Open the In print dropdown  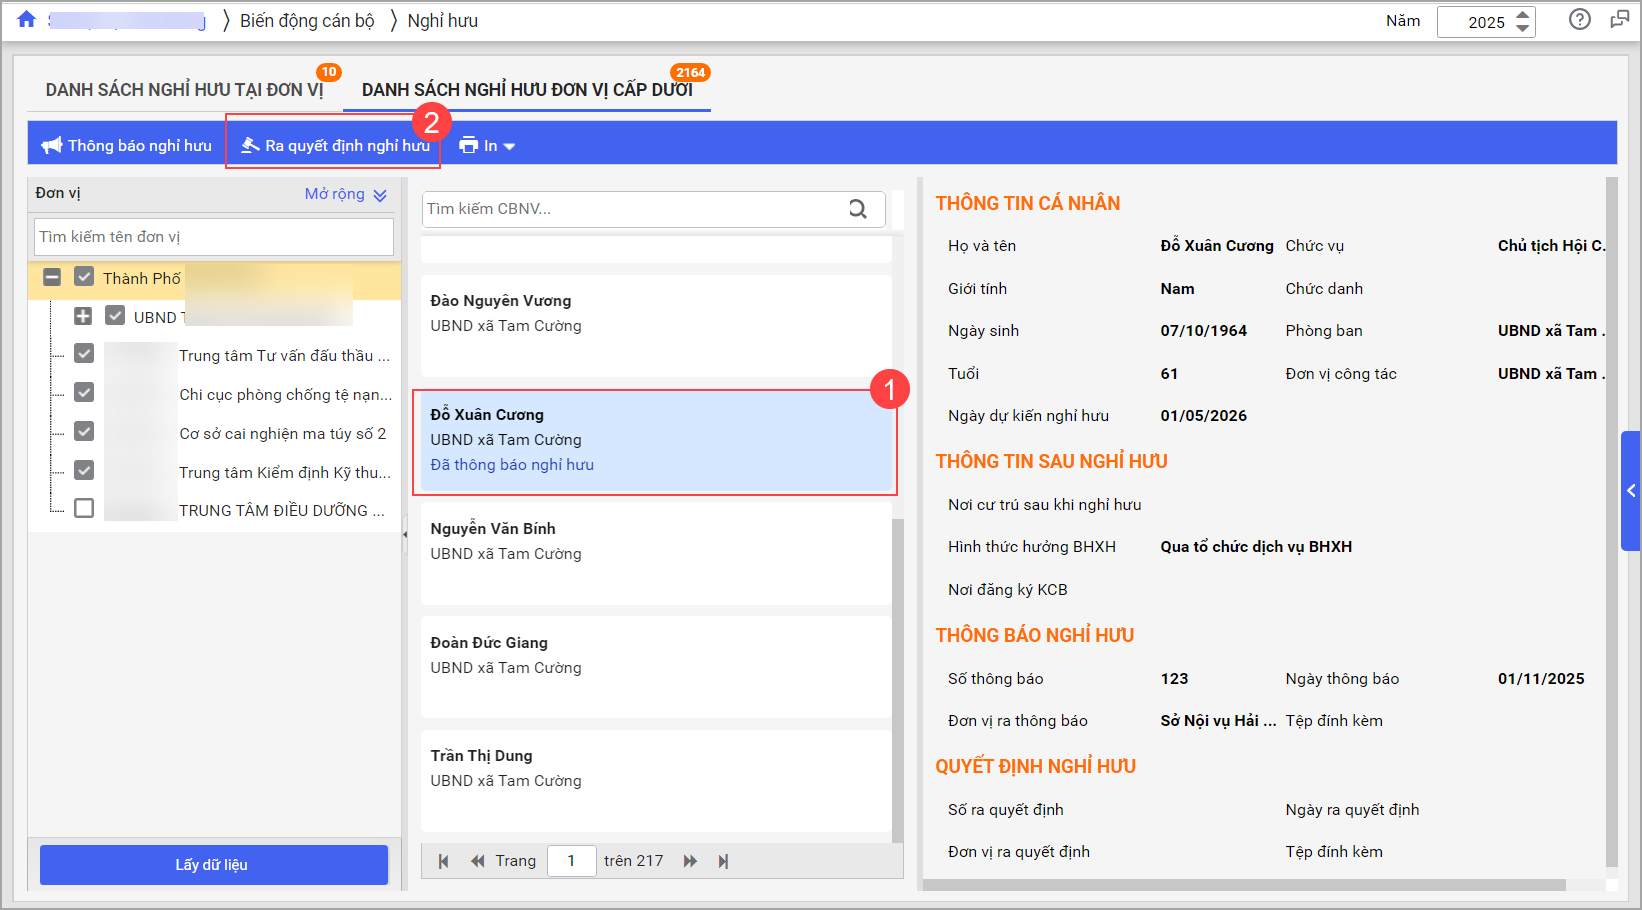coord(487,146)
